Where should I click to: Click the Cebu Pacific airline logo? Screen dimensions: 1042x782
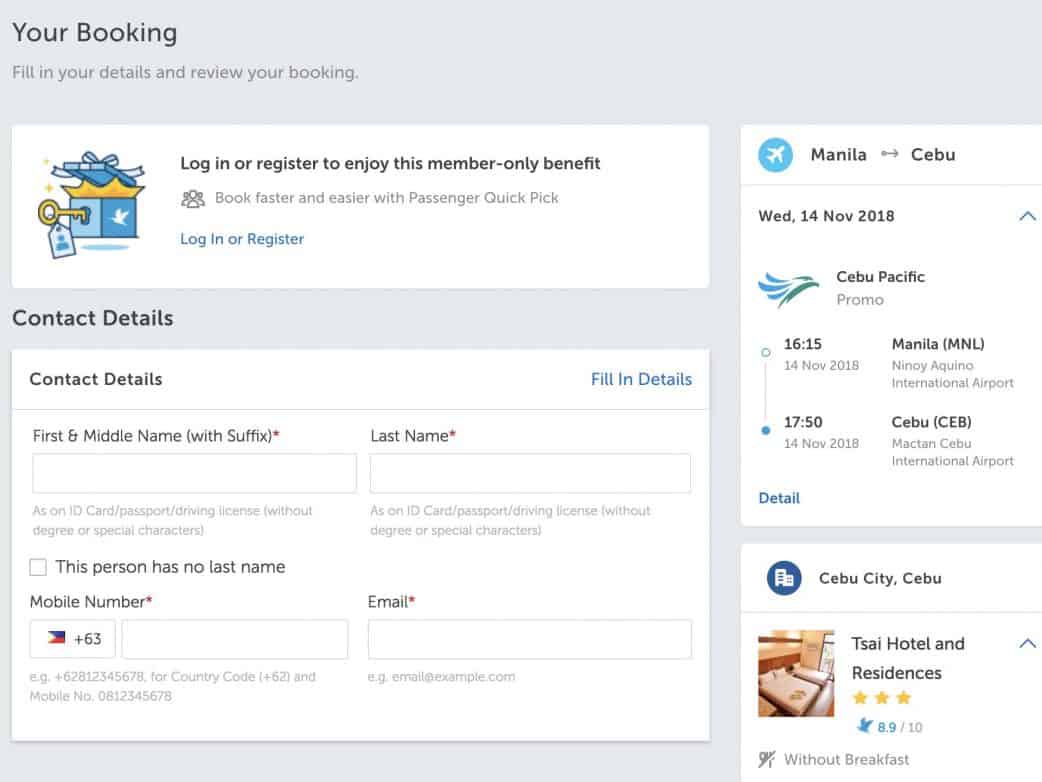[788, 289]
